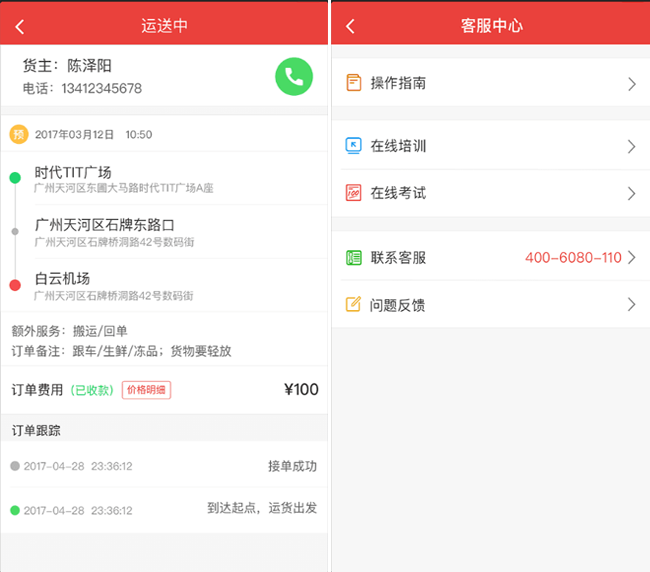Click the 在线培训 screen icon

pyautogui.click(x=354, y=145)
